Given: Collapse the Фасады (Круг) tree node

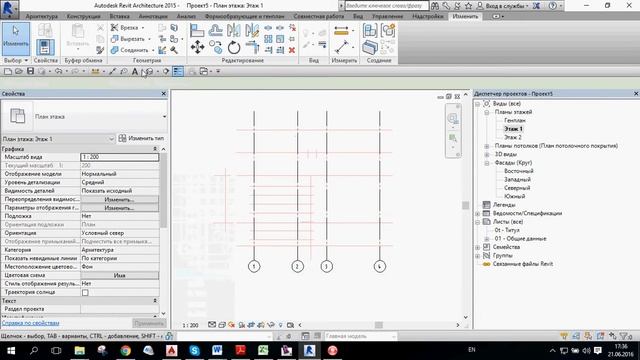Looking at the screenshot, I should 487,163.
